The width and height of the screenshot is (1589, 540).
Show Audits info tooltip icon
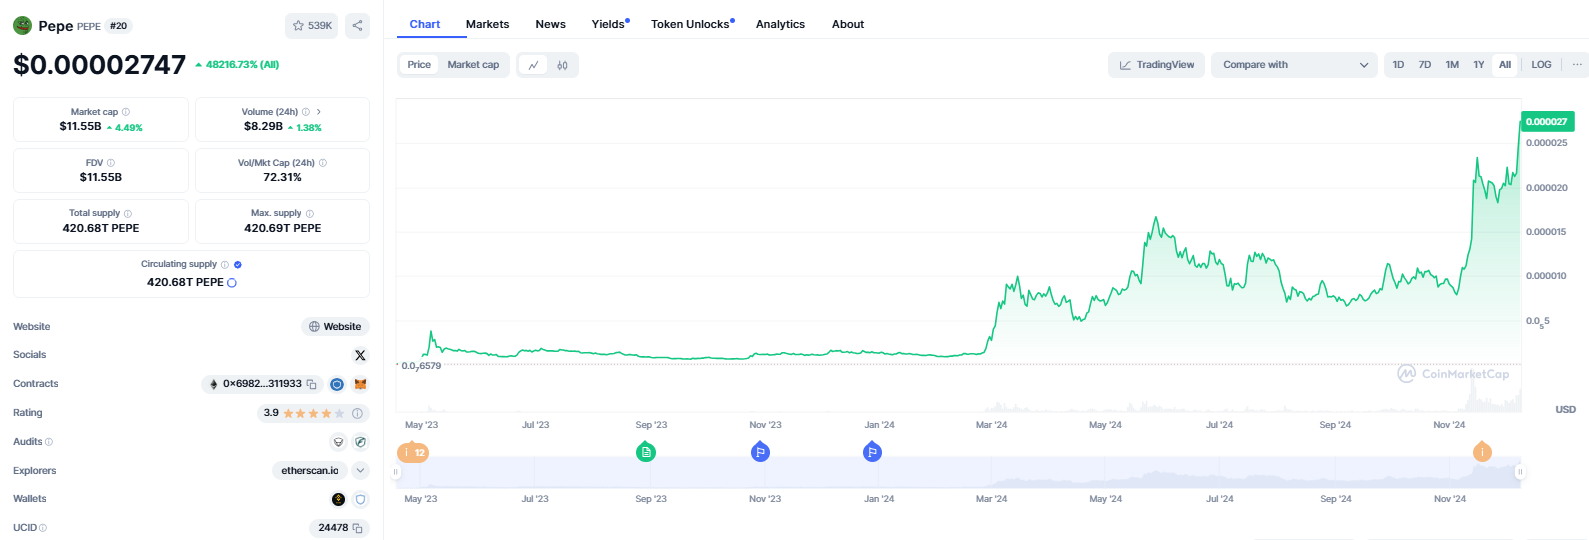[x=49, y=442]
